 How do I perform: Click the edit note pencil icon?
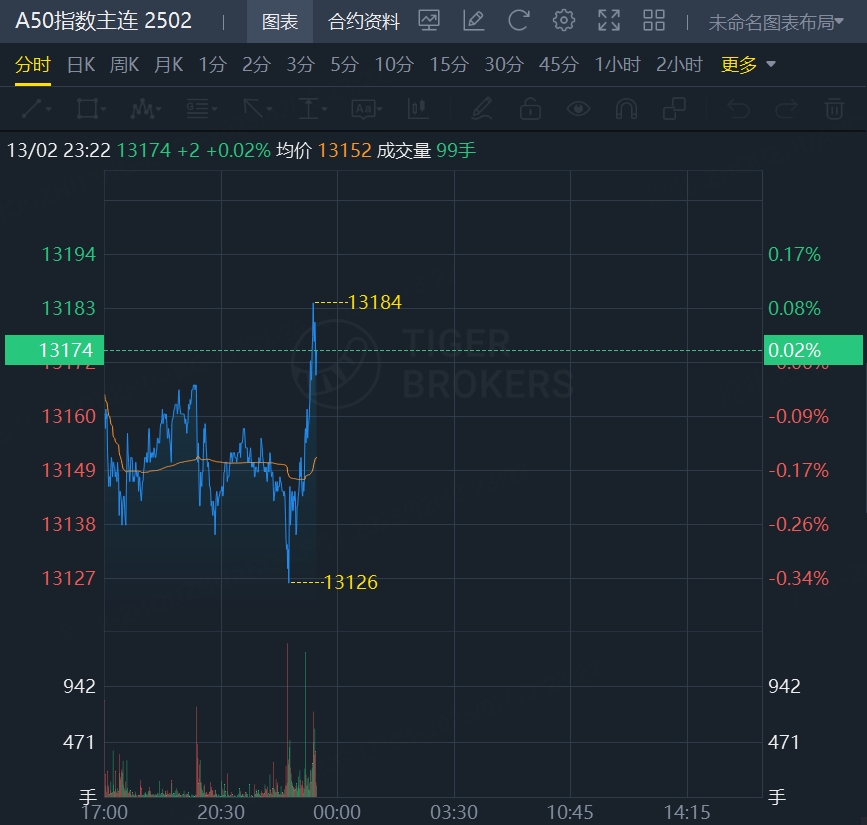click(x=474, y=21)
